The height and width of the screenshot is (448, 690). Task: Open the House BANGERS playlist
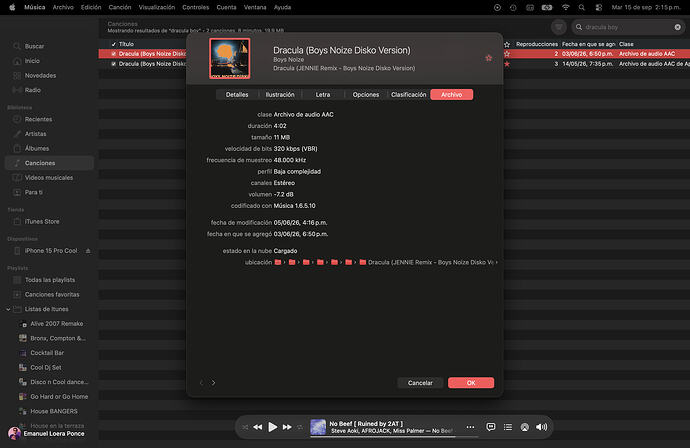click(x=54, y=411)
